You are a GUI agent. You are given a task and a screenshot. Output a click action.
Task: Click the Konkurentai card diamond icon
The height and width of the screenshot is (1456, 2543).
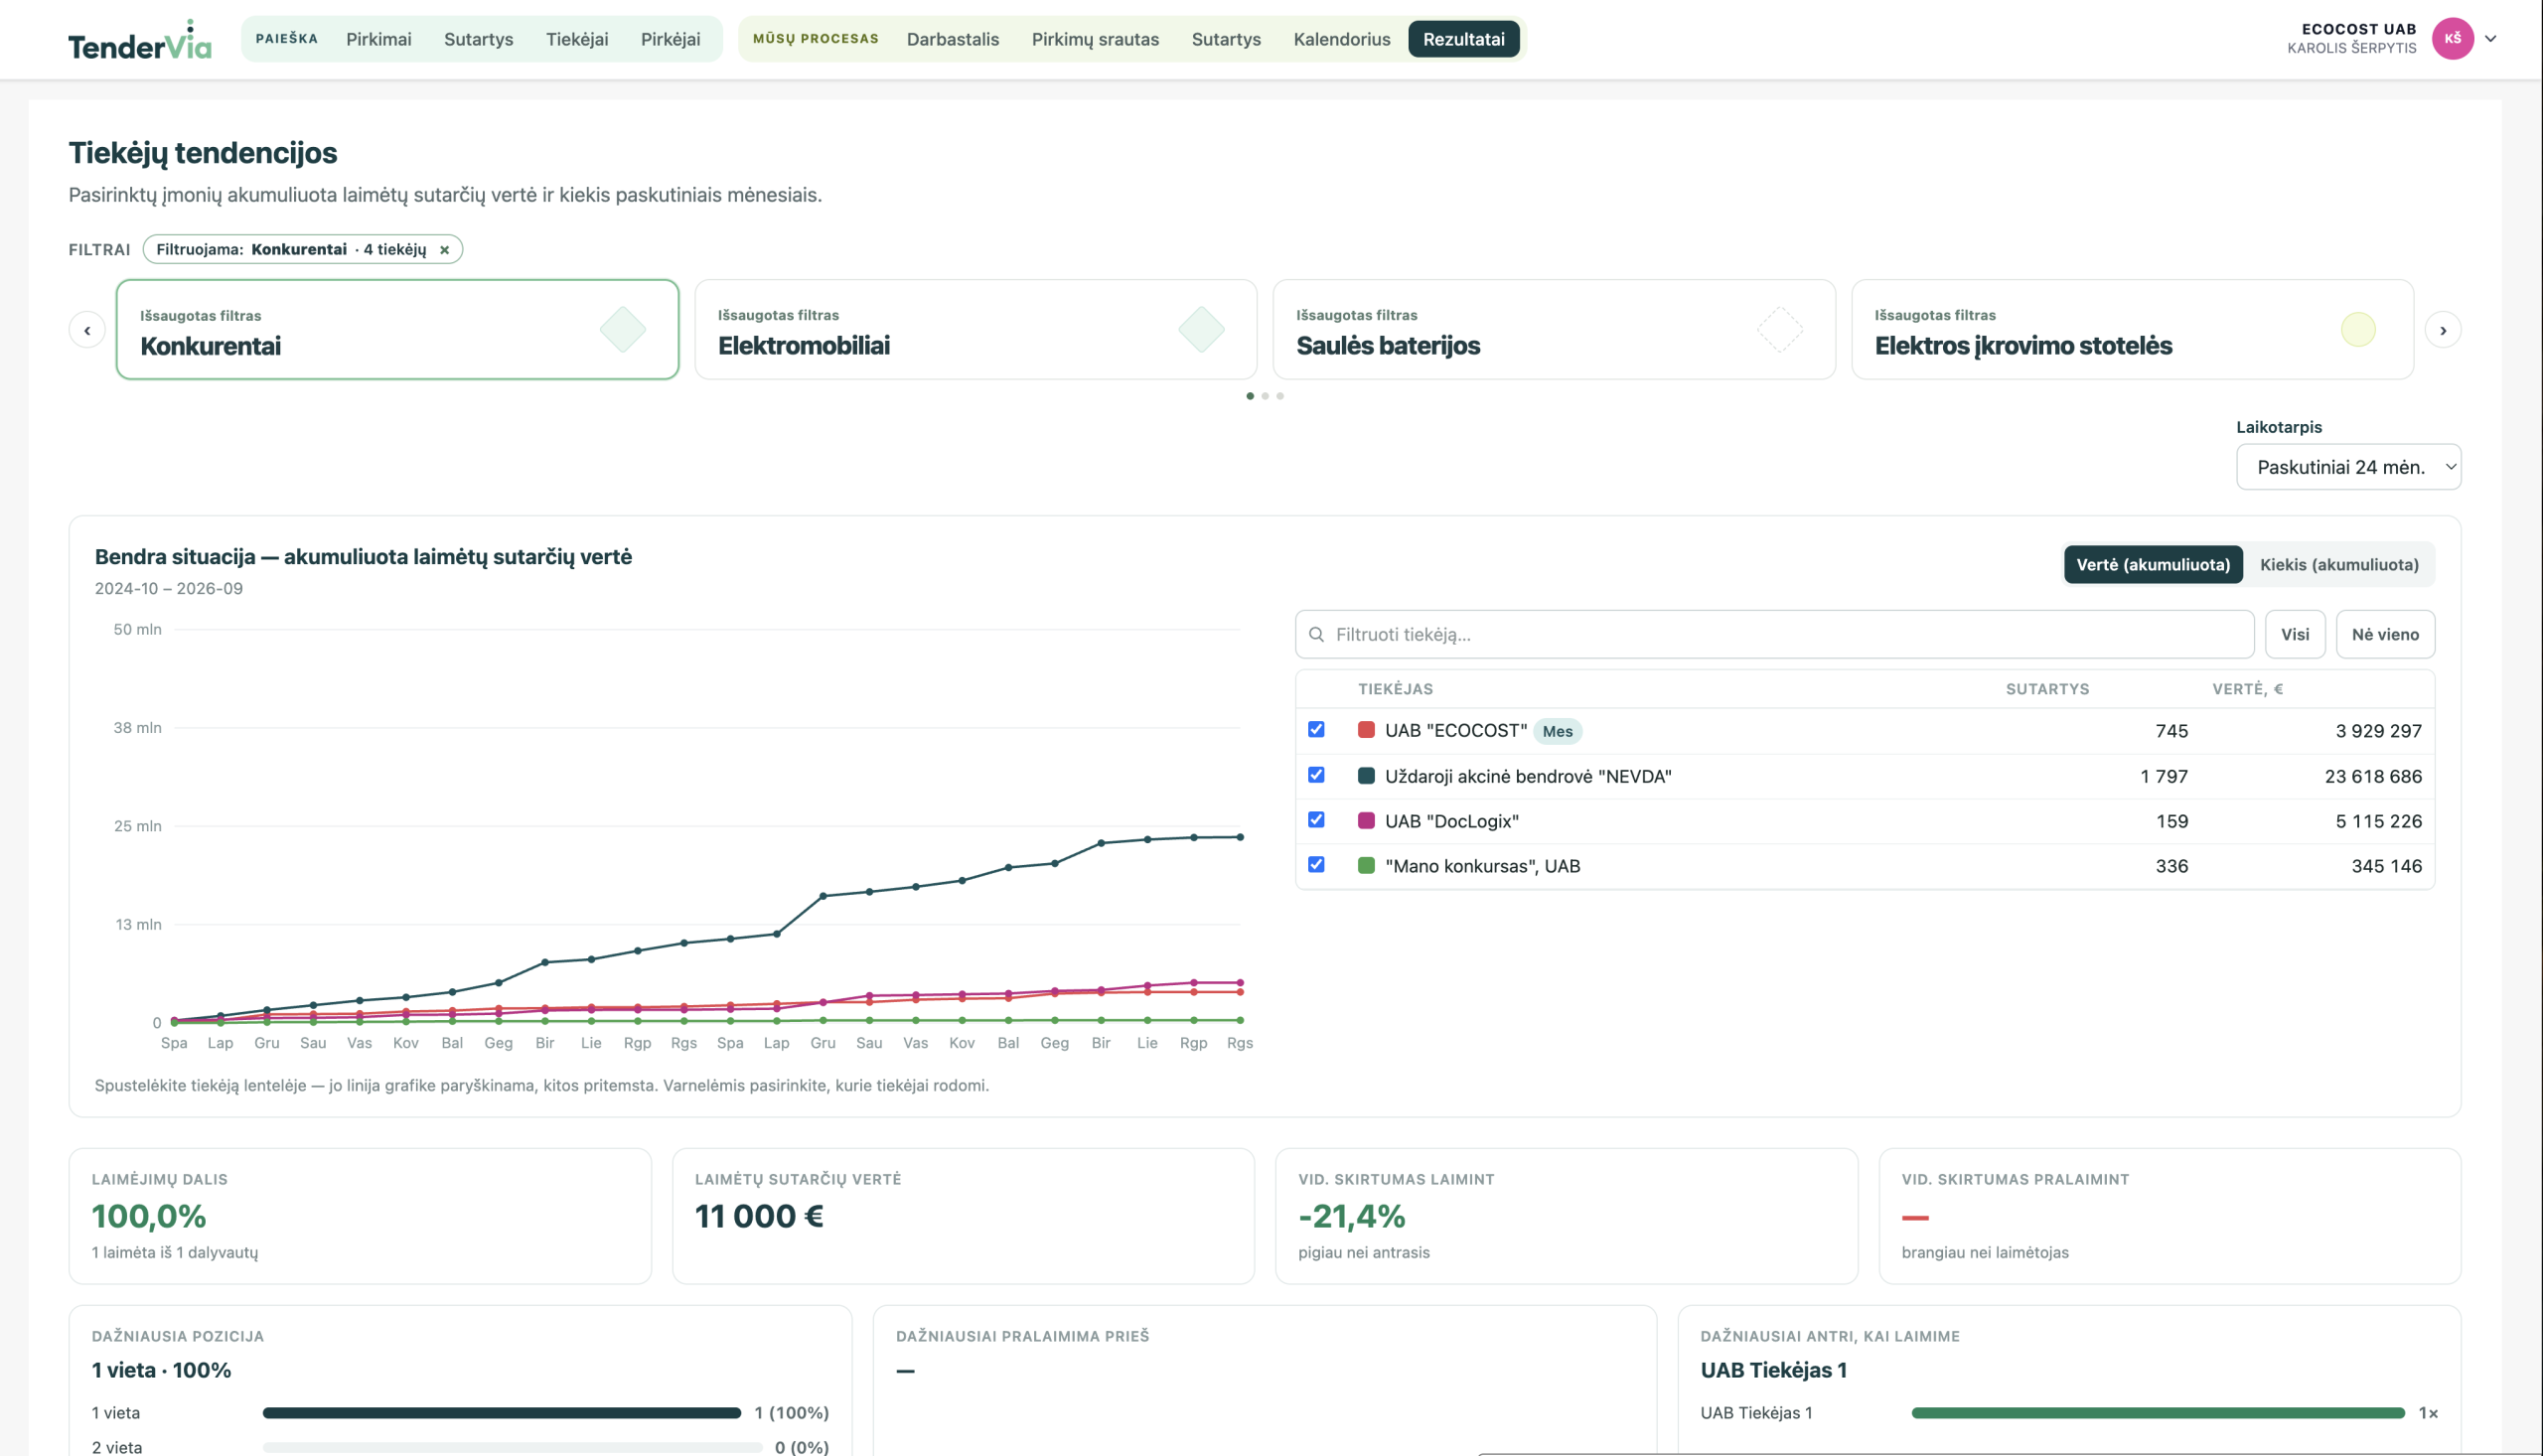(623, 330)
